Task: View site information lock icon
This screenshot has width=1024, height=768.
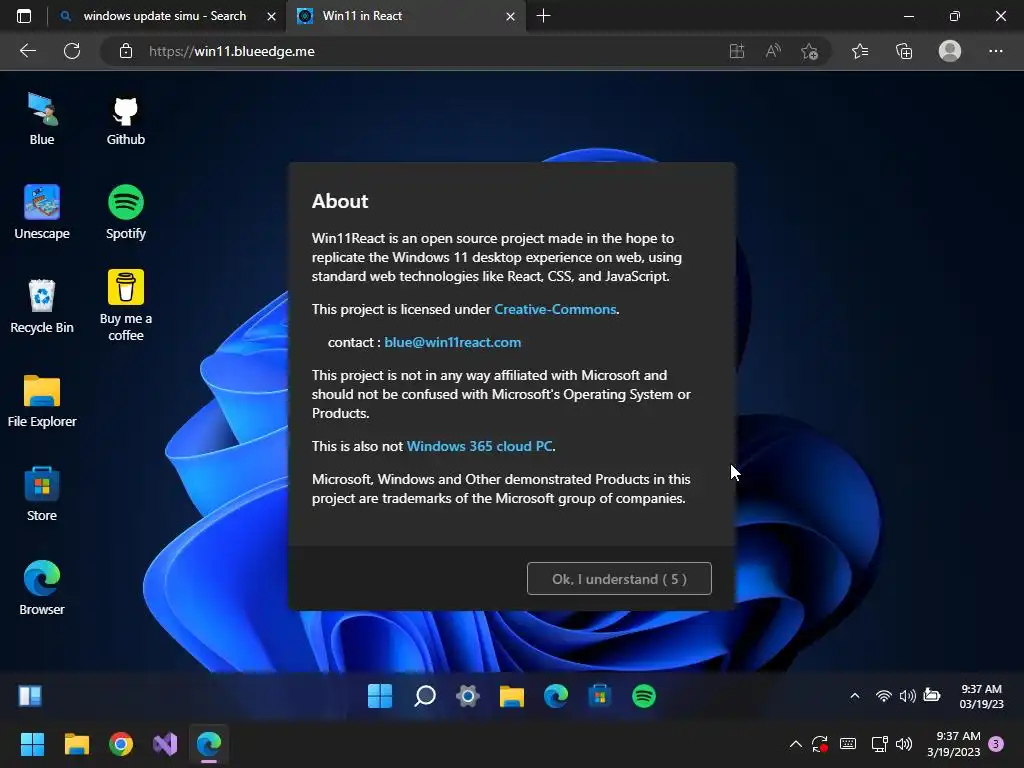Action: 126,51
